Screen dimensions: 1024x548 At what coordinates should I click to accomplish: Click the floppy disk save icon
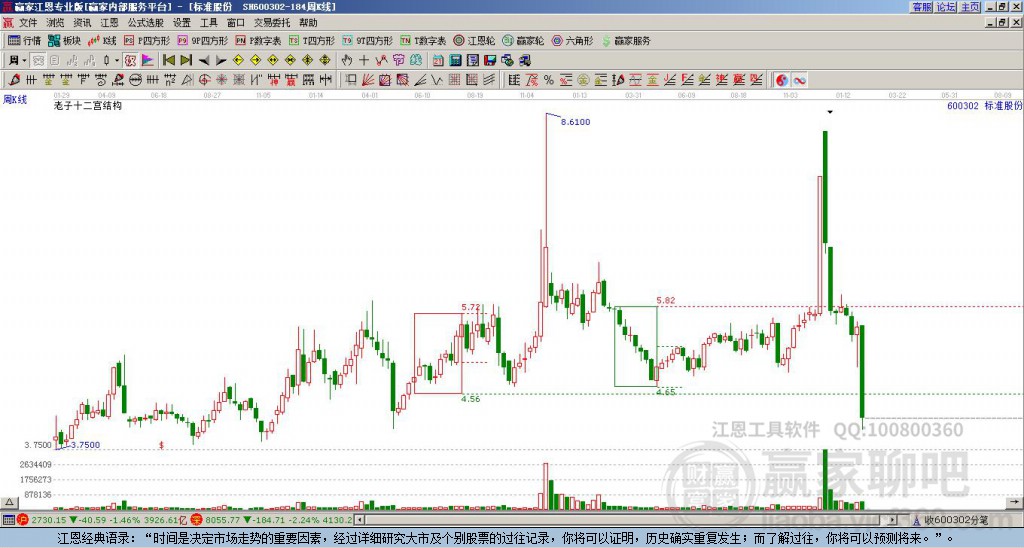[490, 61]
